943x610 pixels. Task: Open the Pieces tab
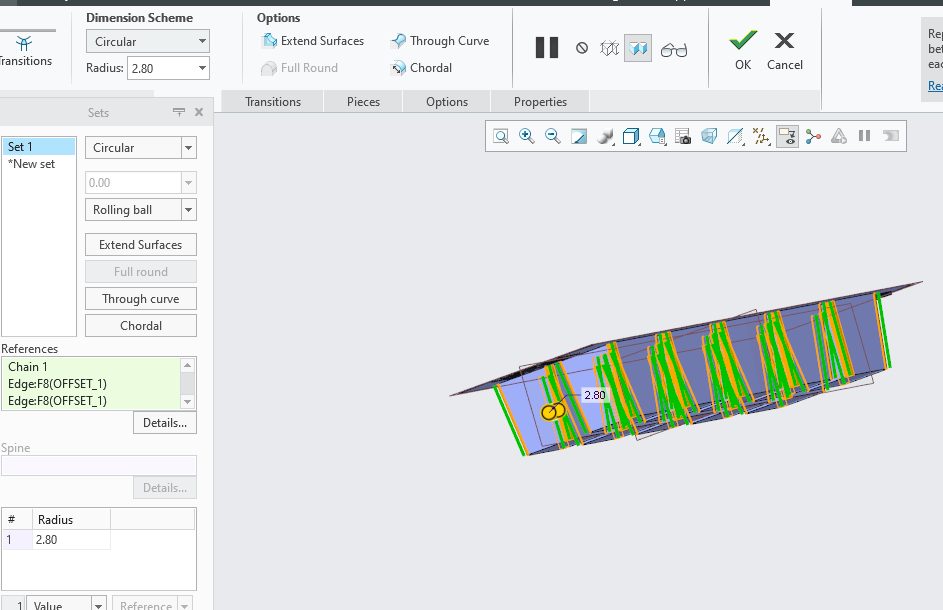point(363,102)
